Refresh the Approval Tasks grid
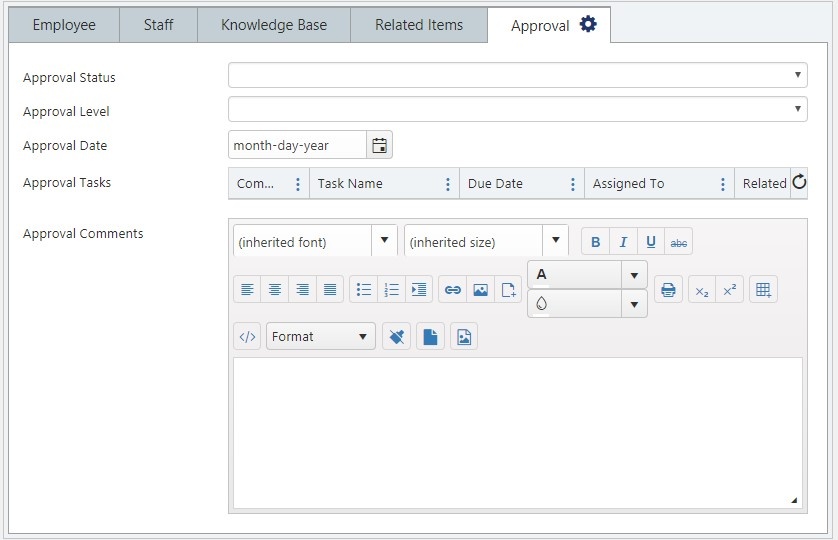This screenshot has height=540, width=838. click(x=799, y=182)
